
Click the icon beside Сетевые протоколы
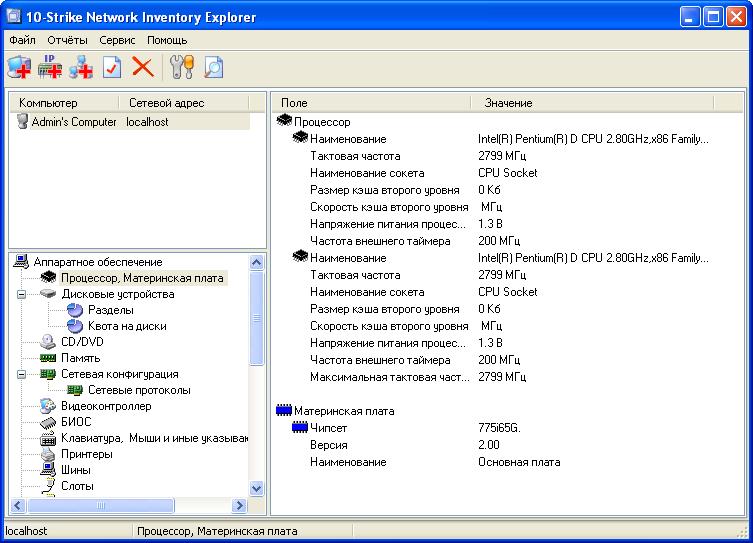(75, 390)
